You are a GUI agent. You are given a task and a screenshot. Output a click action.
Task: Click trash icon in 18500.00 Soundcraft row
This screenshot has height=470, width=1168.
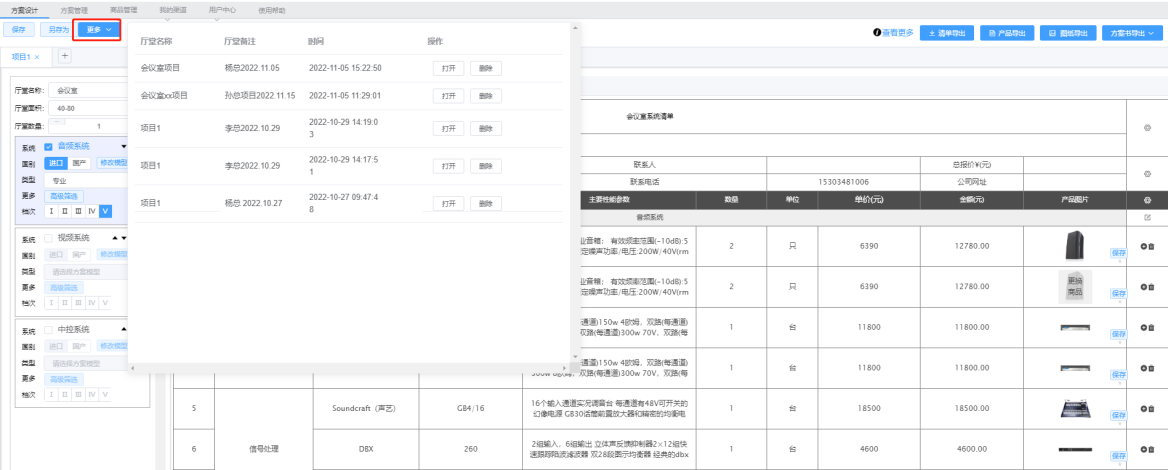coord(1152,408)
